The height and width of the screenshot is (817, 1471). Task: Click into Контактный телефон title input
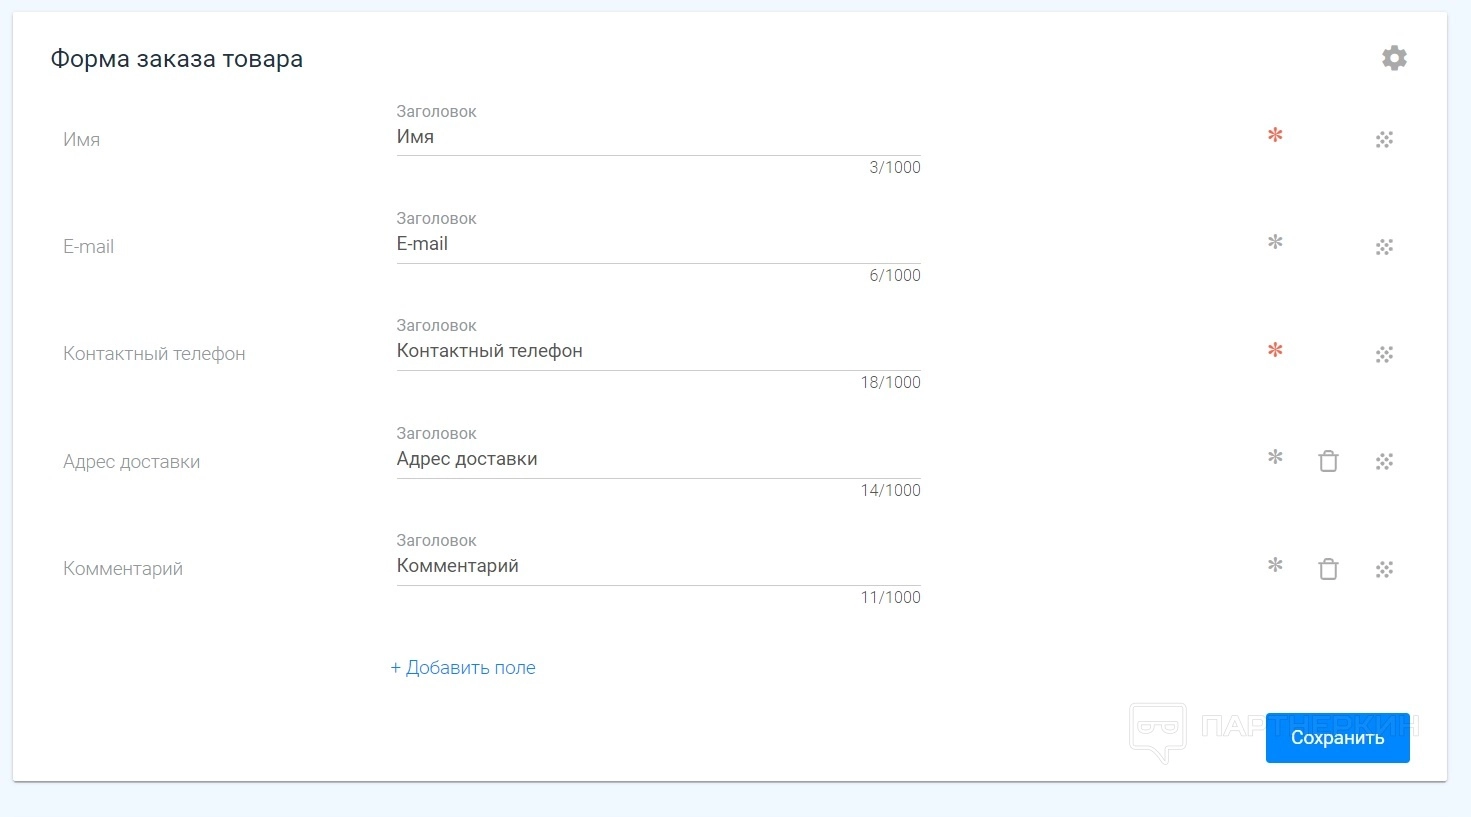click(x=658, y=352)
